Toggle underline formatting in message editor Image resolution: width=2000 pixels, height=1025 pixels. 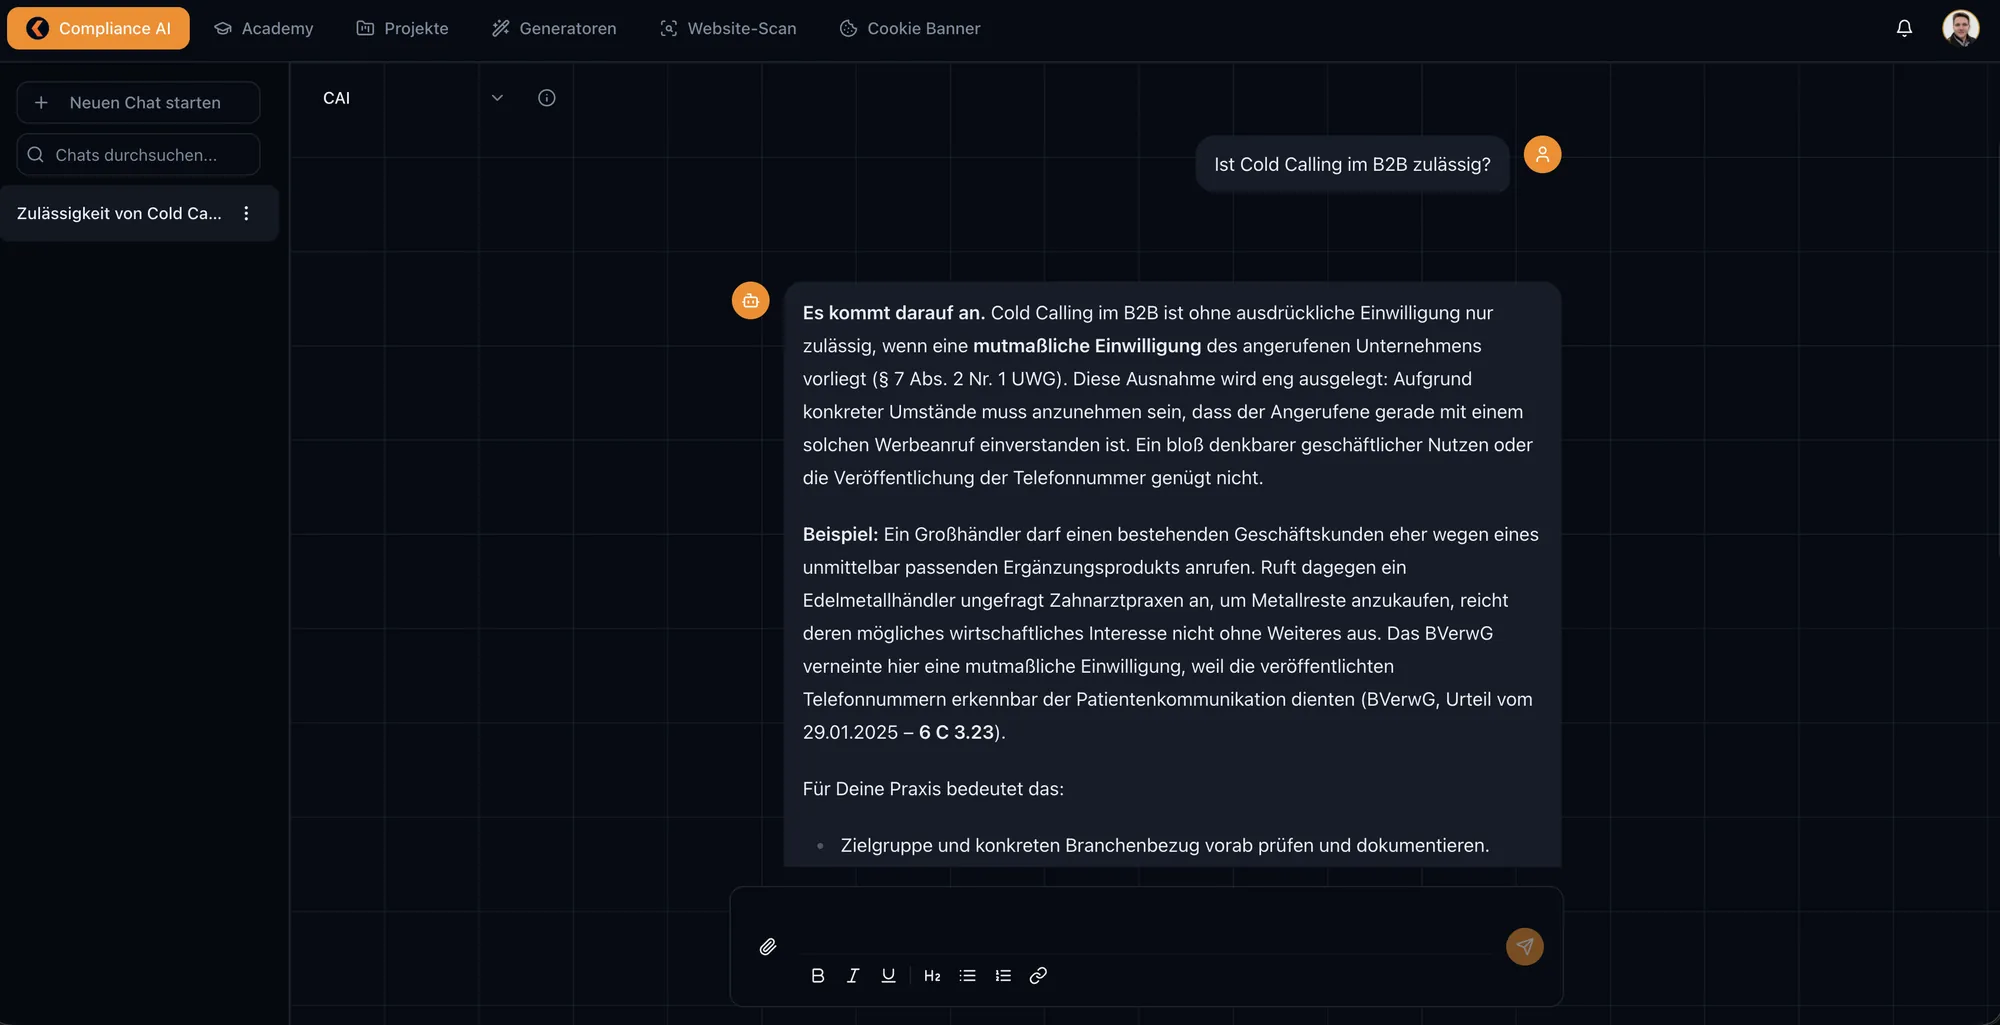(888, 975)
